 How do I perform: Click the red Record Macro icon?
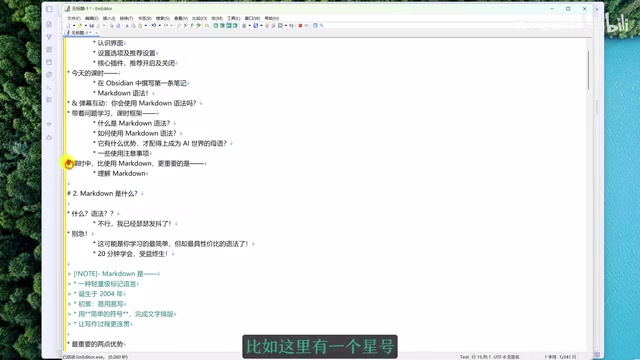300,25
